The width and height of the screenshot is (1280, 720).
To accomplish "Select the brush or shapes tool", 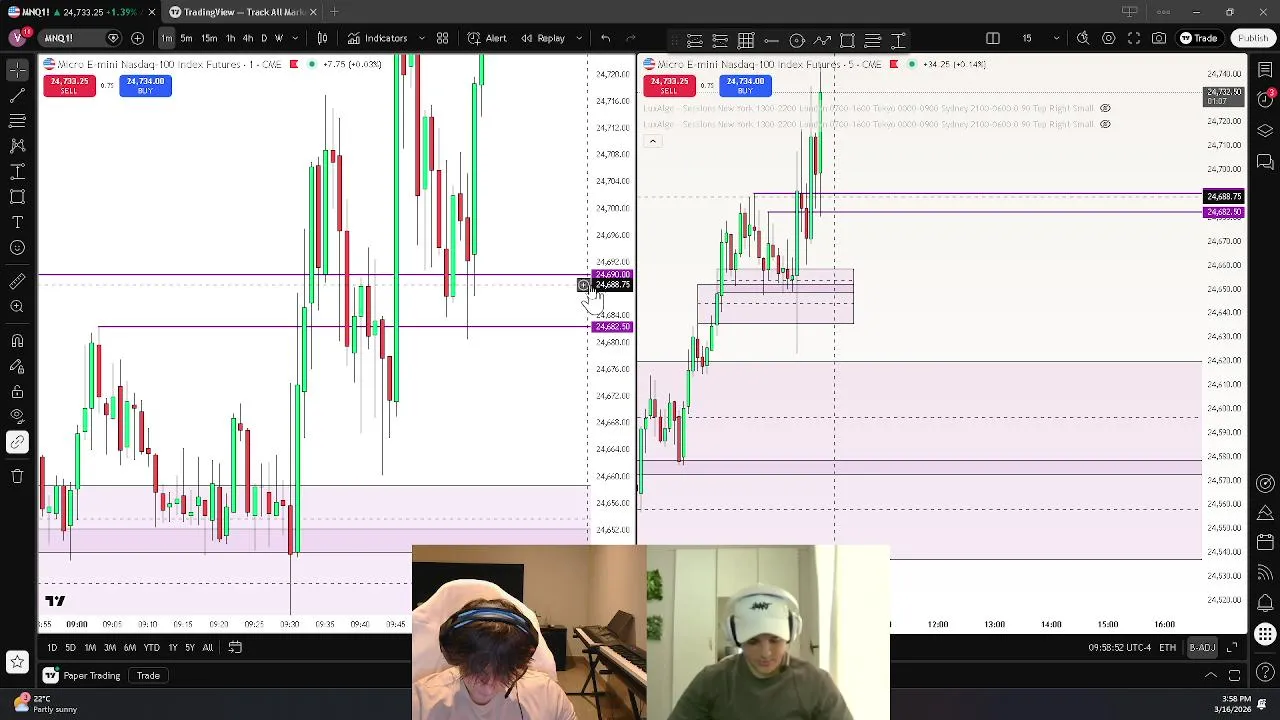I will point(17,196).
